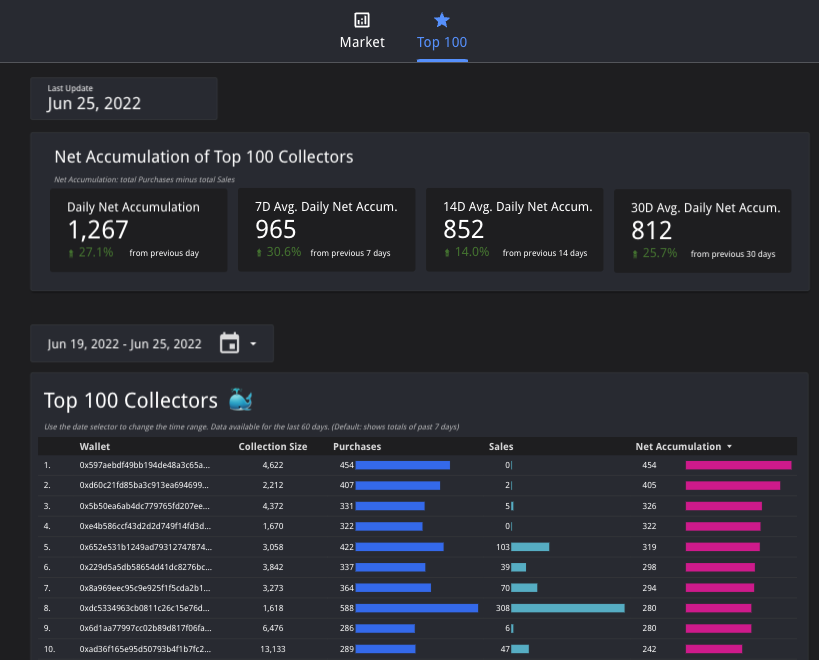Viewport: 819px width, 660px height.
Task: Select wallet 0x229d5a5db58654d41dc8276bc...
Action: (x=146, y=567)
